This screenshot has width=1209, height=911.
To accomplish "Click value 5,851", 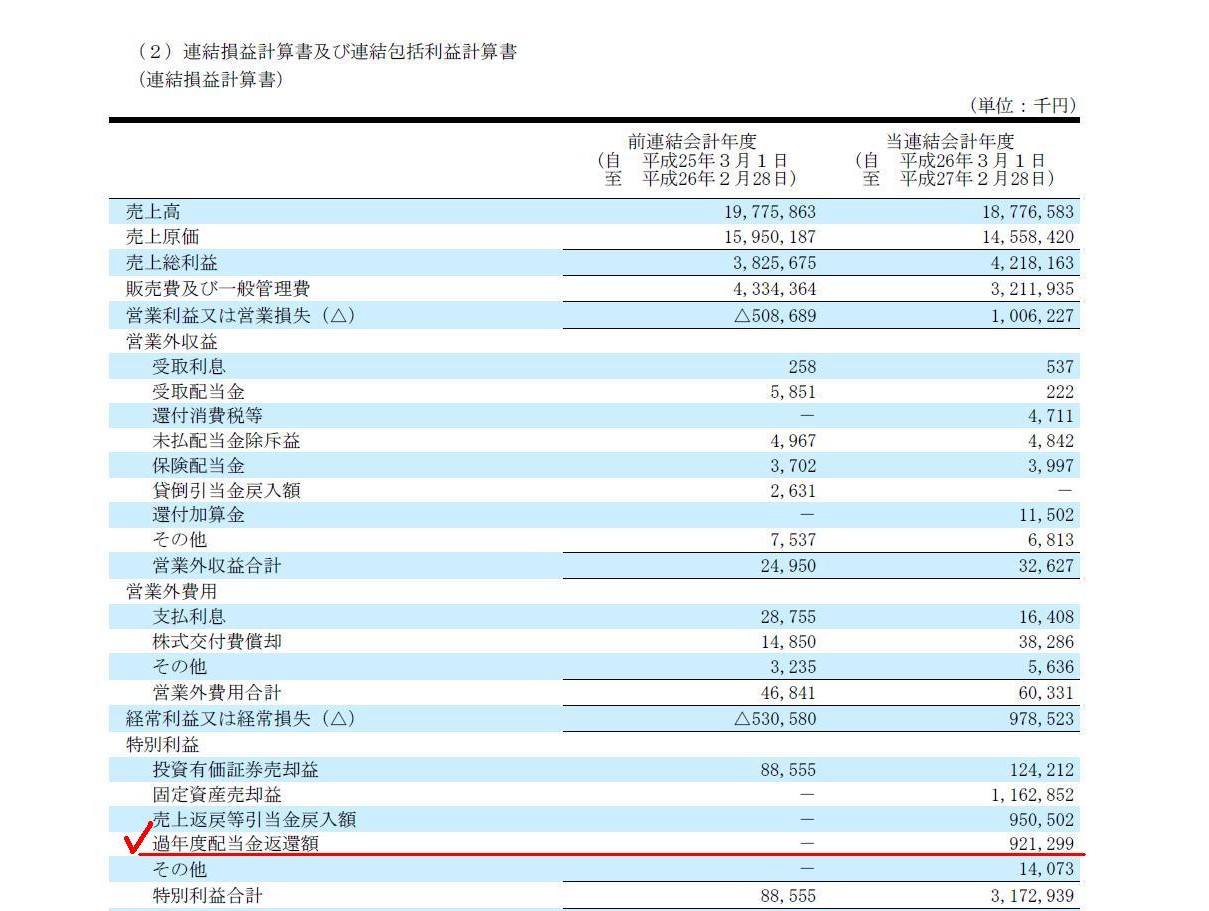I will 793,391.
